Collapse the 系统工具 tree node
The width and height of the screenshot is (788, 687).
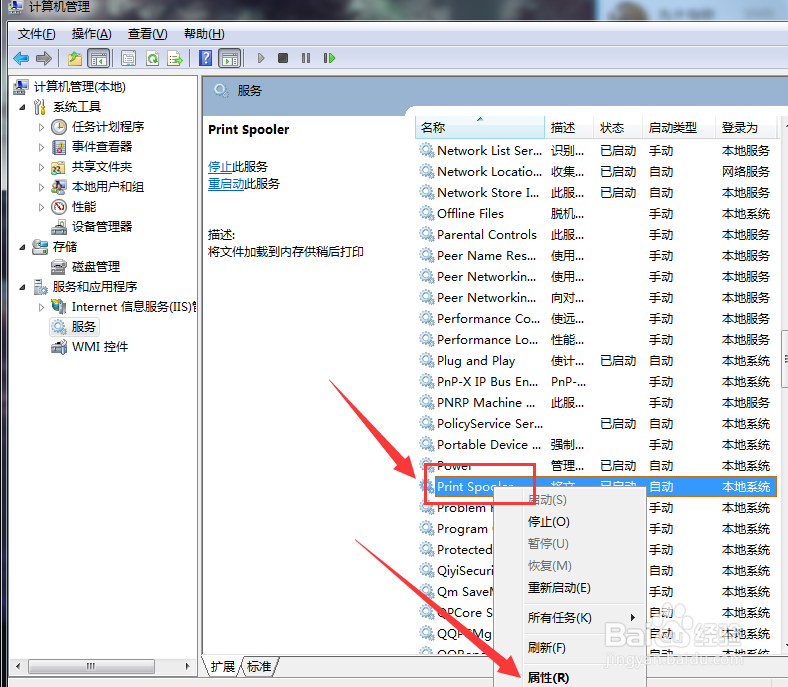click(x=23, y=107)
